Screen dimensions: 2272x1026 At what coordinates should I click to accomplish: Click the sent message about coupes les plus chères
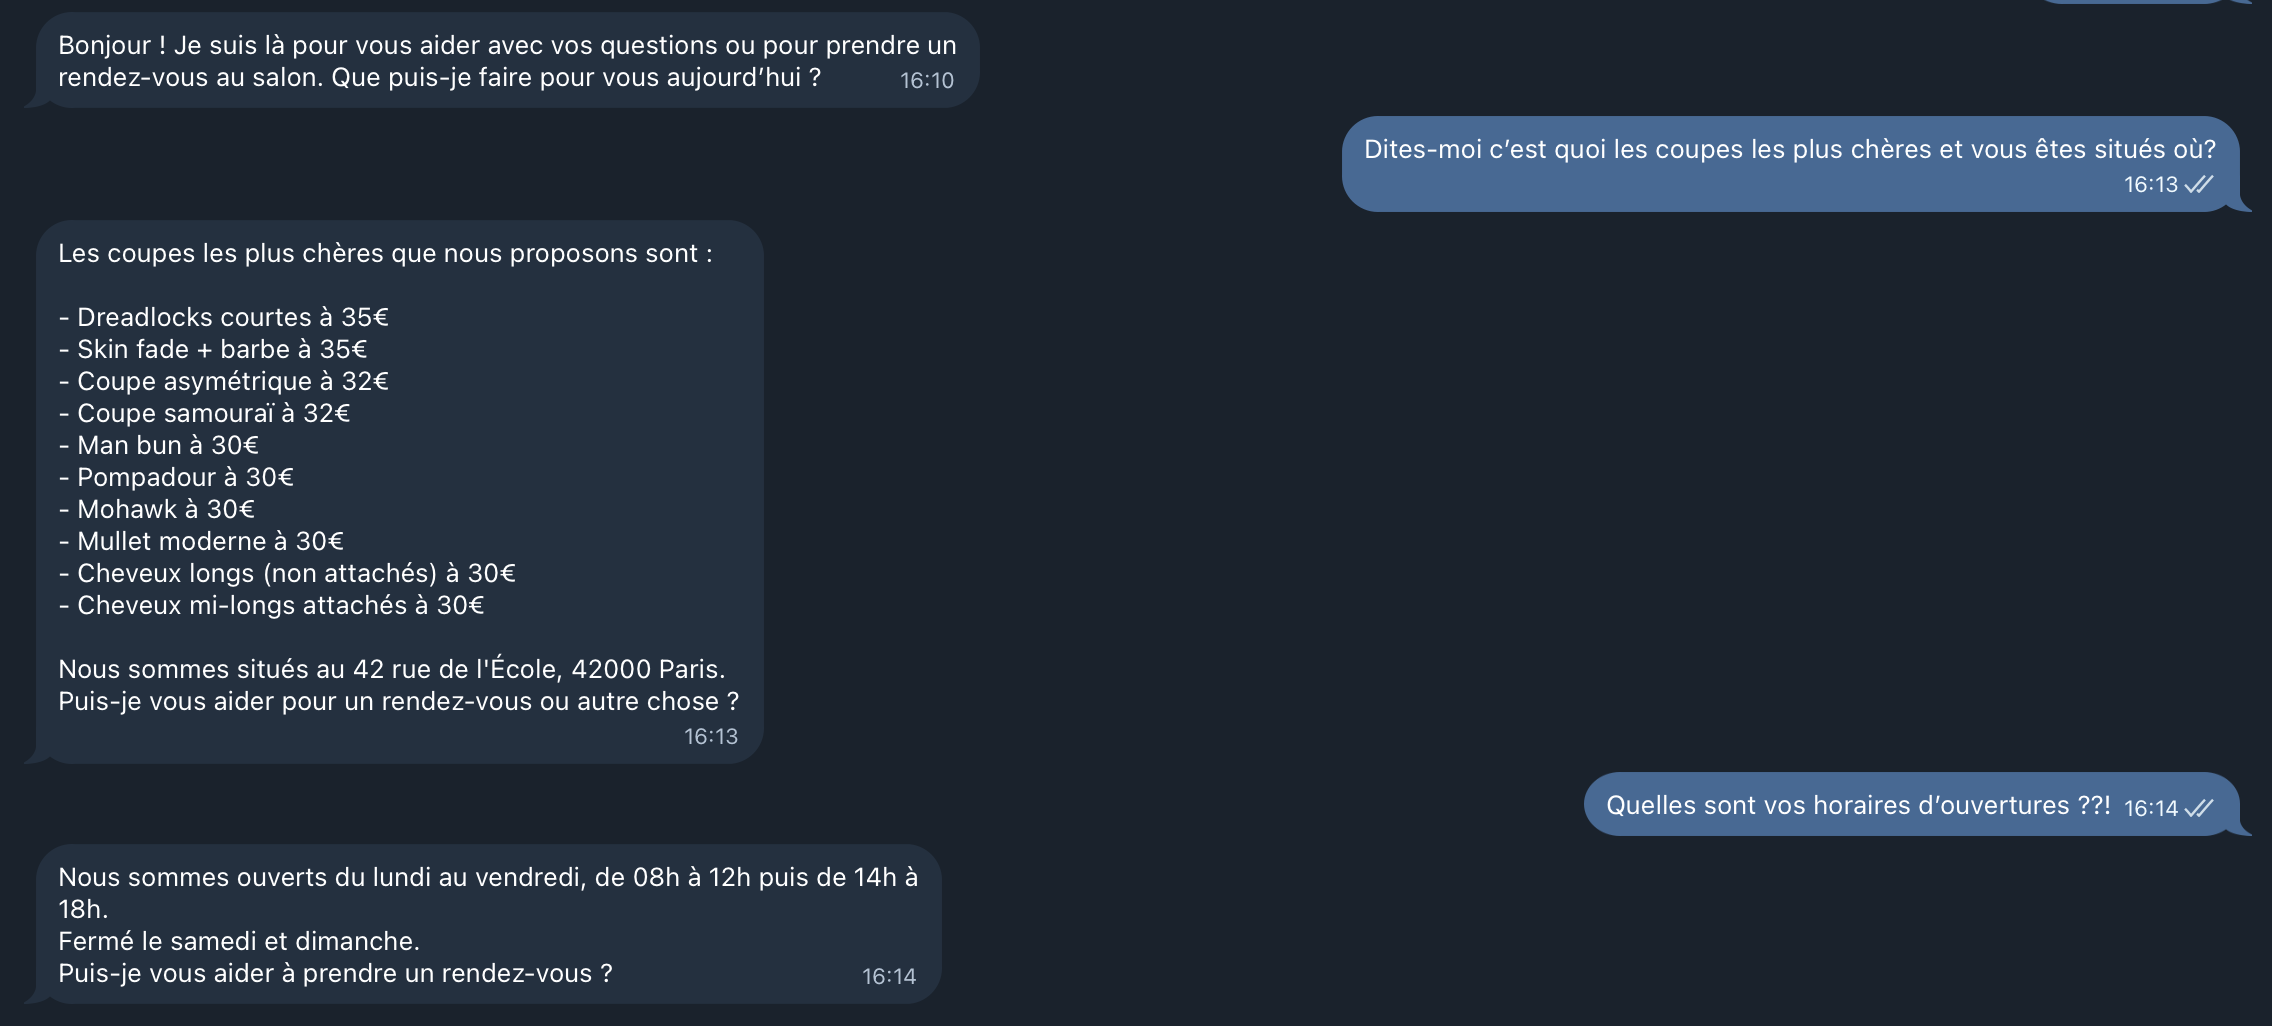(1790, 164)
